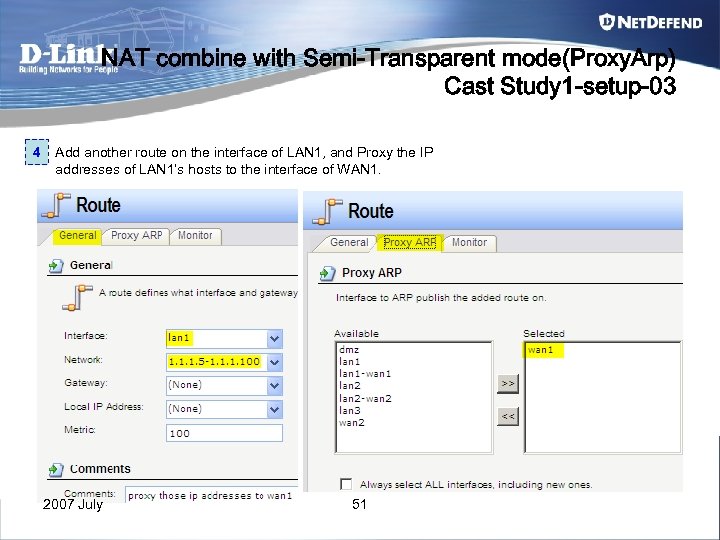Image resolution: width=720 pixels, height=540 pixels.
Task: Click the Comments text field
Action: (211, 495)
